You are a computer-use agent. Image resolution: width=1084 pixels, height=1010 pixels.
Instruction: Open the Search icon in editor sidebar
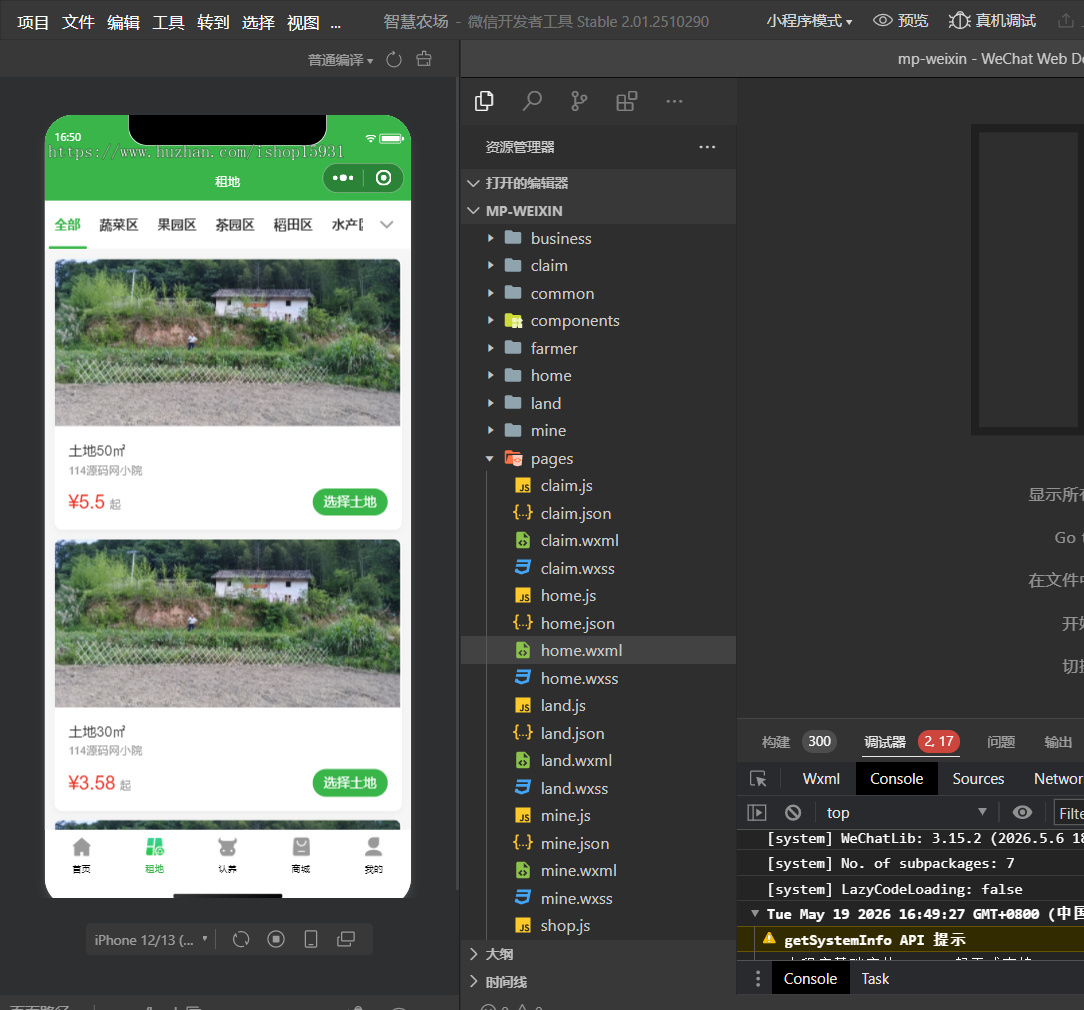click(x=532, y=101)
